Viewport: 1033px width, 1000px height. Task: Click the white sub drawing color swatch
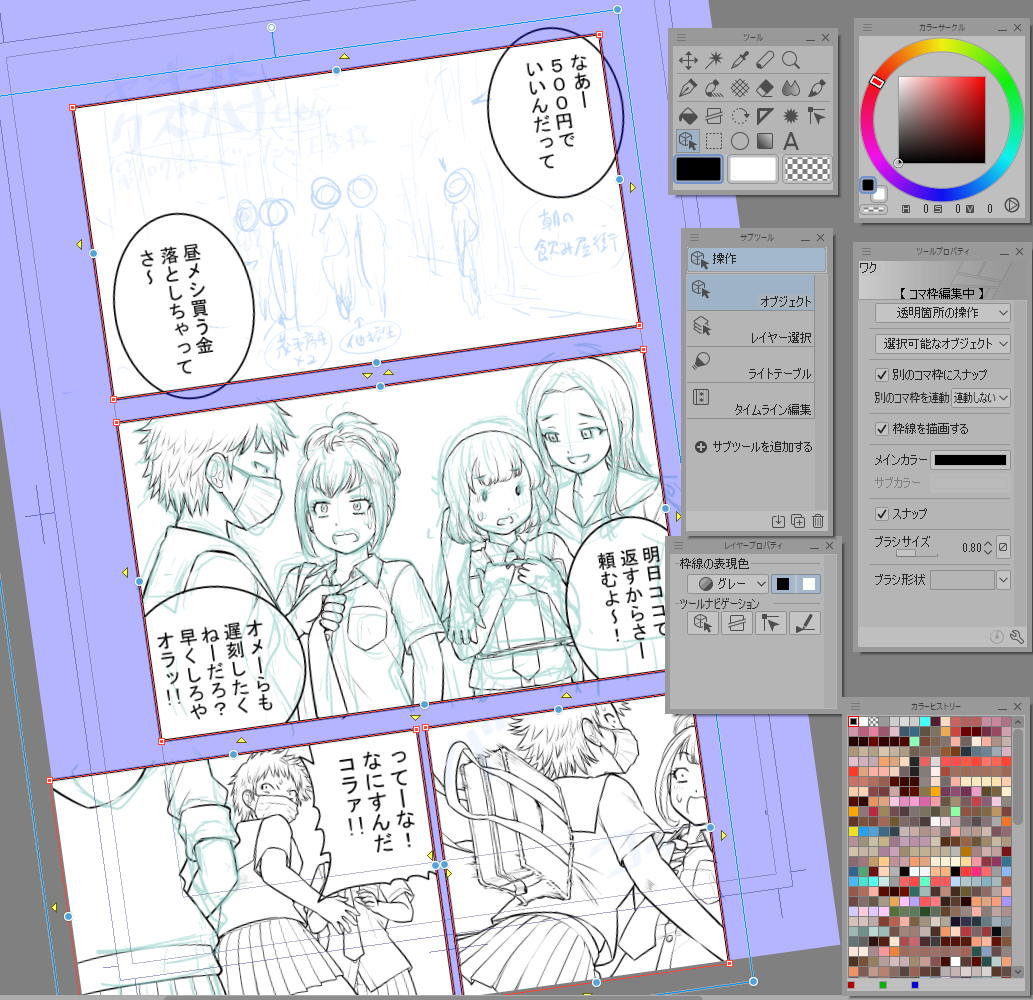point(752,169)
